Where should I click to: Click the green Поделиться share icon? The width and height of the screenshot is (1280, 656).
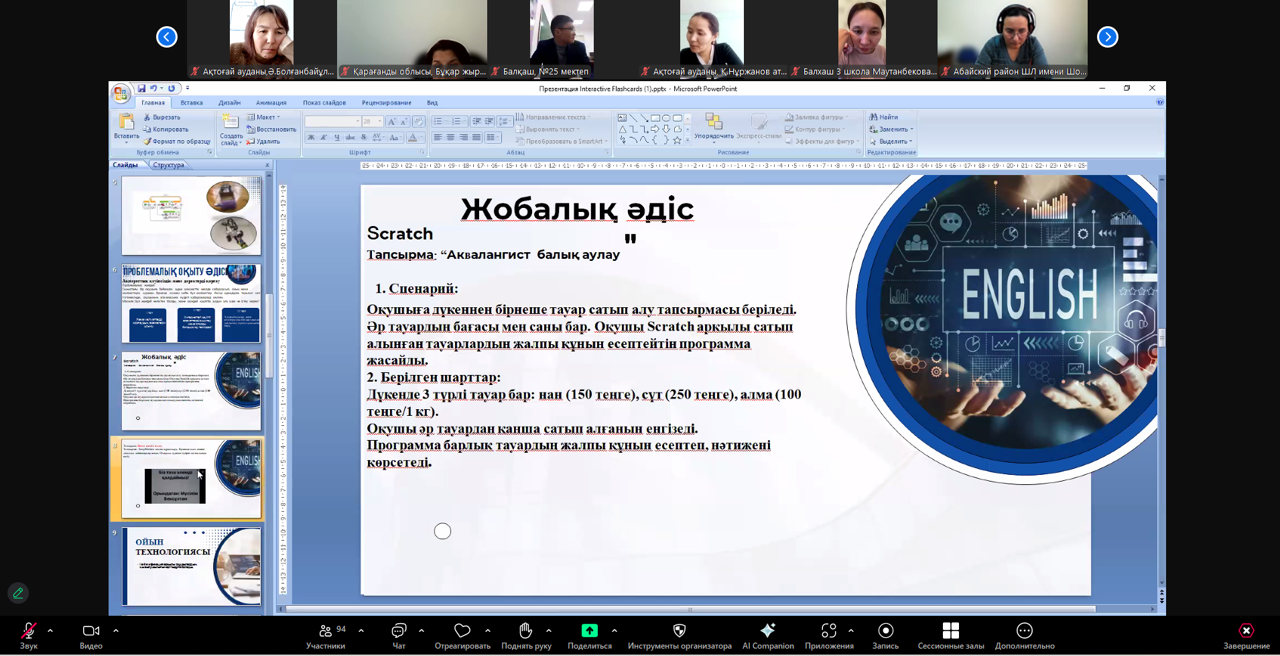[x=589, y=631]
